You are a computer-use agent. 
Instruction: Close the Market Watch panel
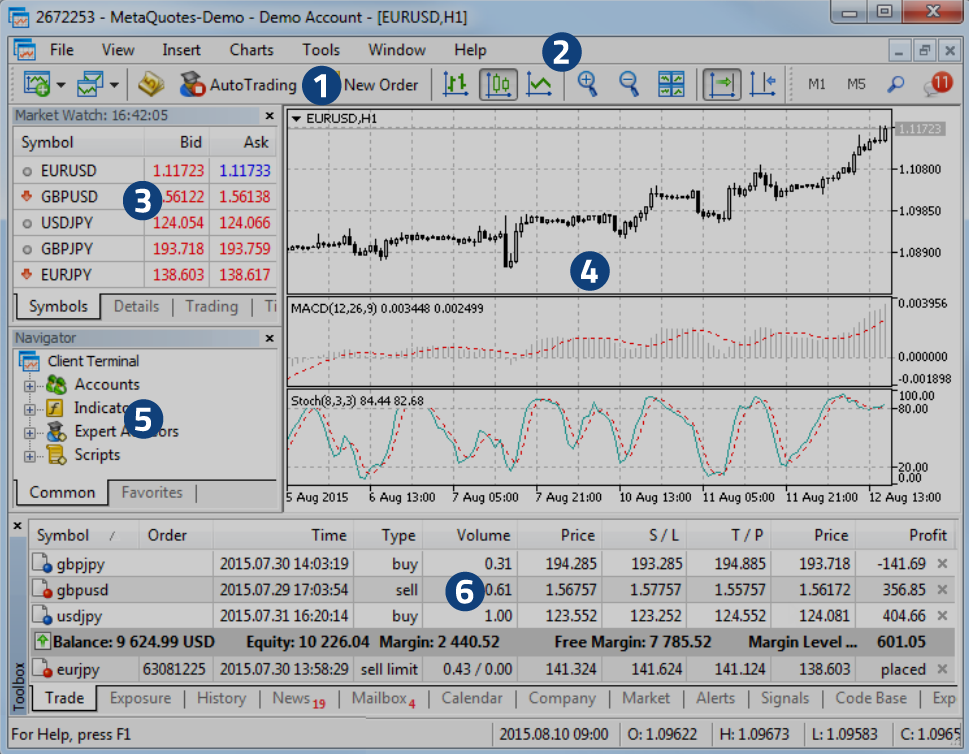269,116
